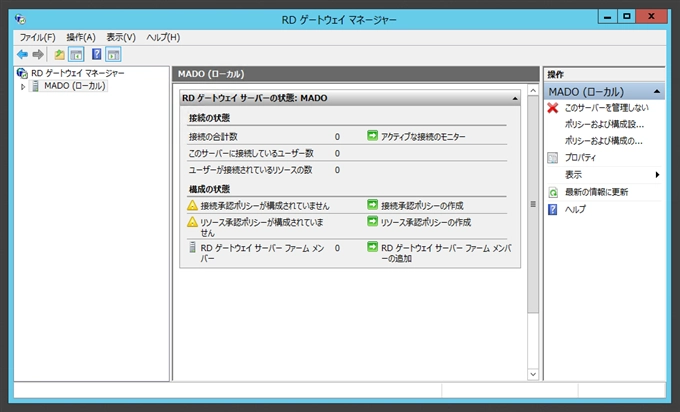Click green arrow beside ファーム メンバーの追加
680x412 pixels.
372,247
